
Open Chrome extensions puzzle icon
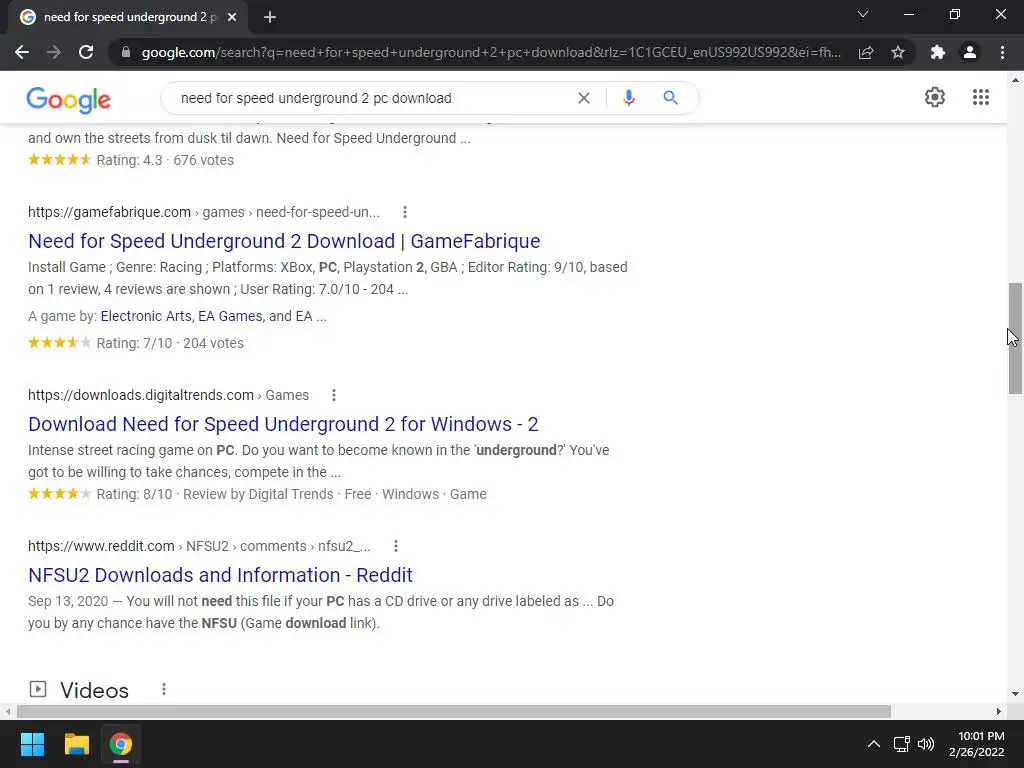[938, 52]
